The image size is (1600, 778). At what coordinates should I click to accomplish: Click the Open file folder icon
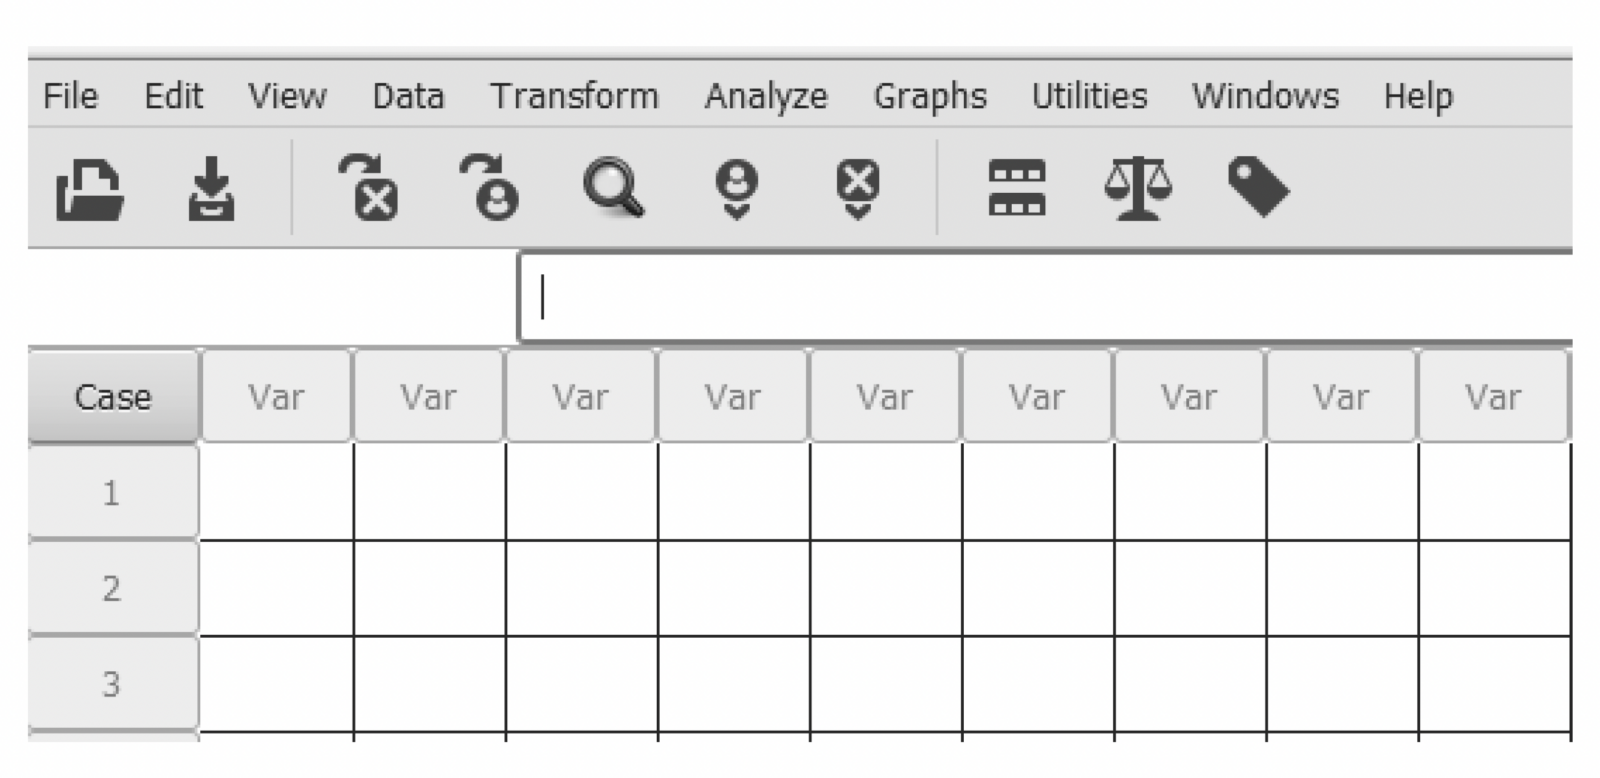(90, 189)
